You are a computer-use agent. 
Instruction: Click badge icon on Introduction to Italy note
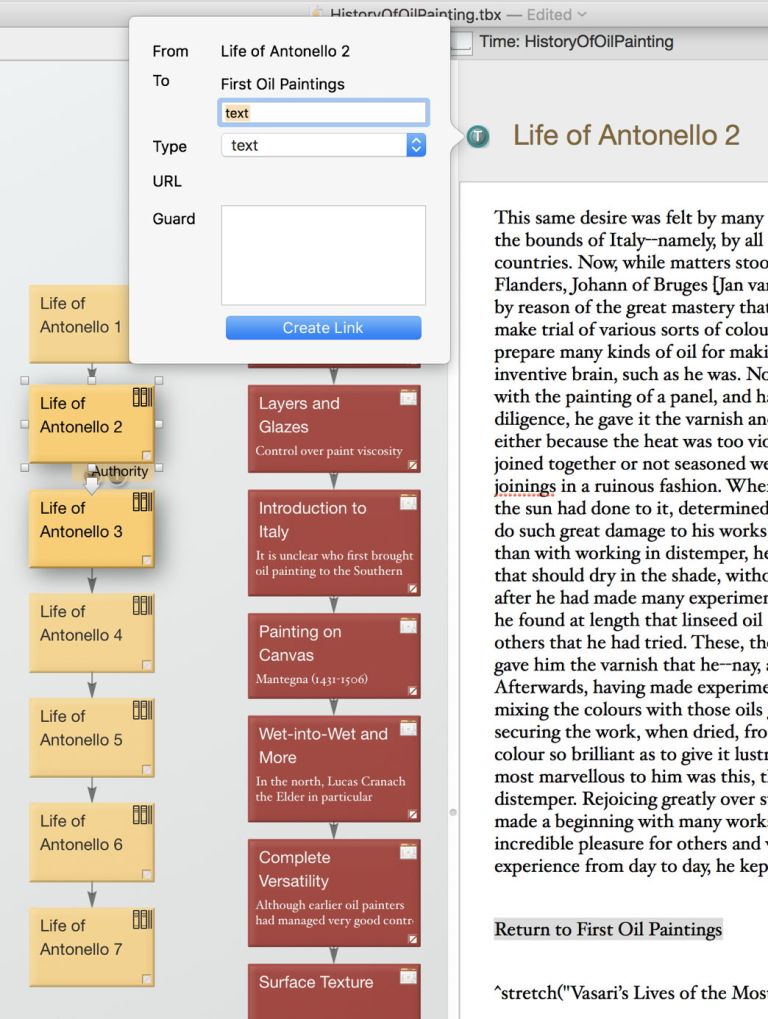pyautogui.click(x=408, y=502)
